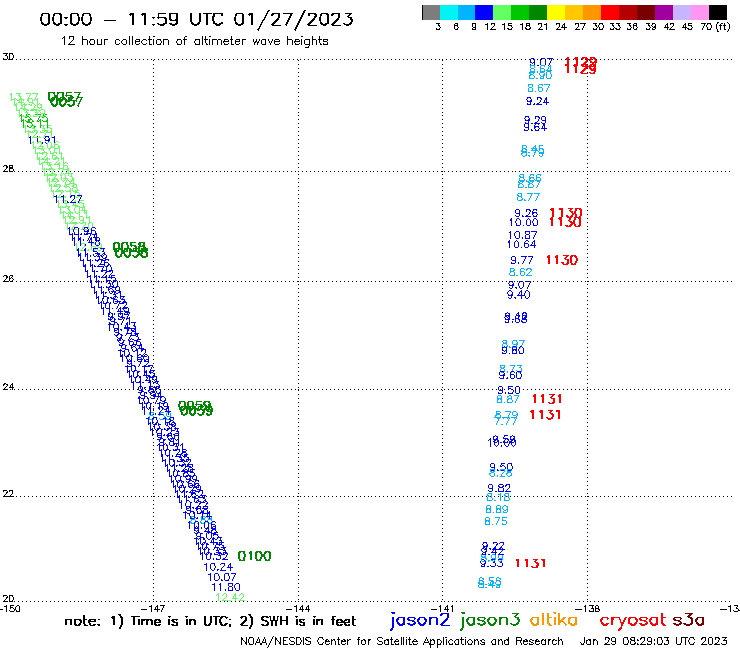
Task: Click the 9.33 wave height value
Action: point(492,564)
